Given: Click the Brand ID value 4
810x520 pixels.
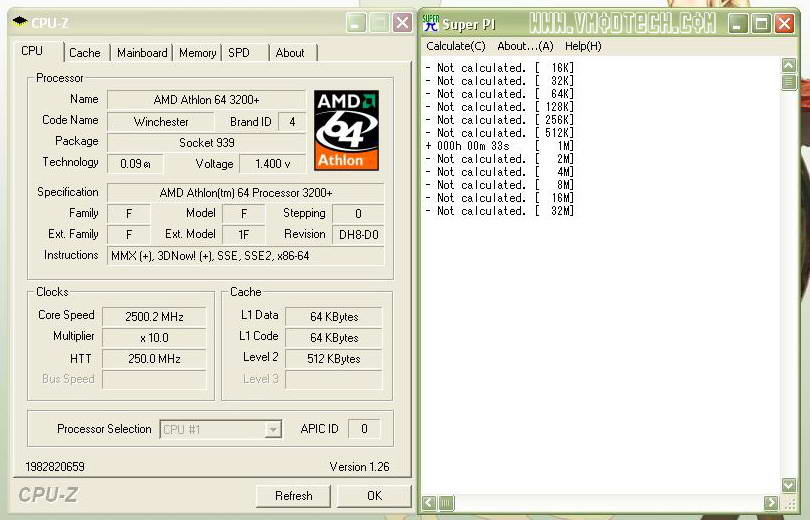Looking at the screenshot, I should [x=292, y=122].
